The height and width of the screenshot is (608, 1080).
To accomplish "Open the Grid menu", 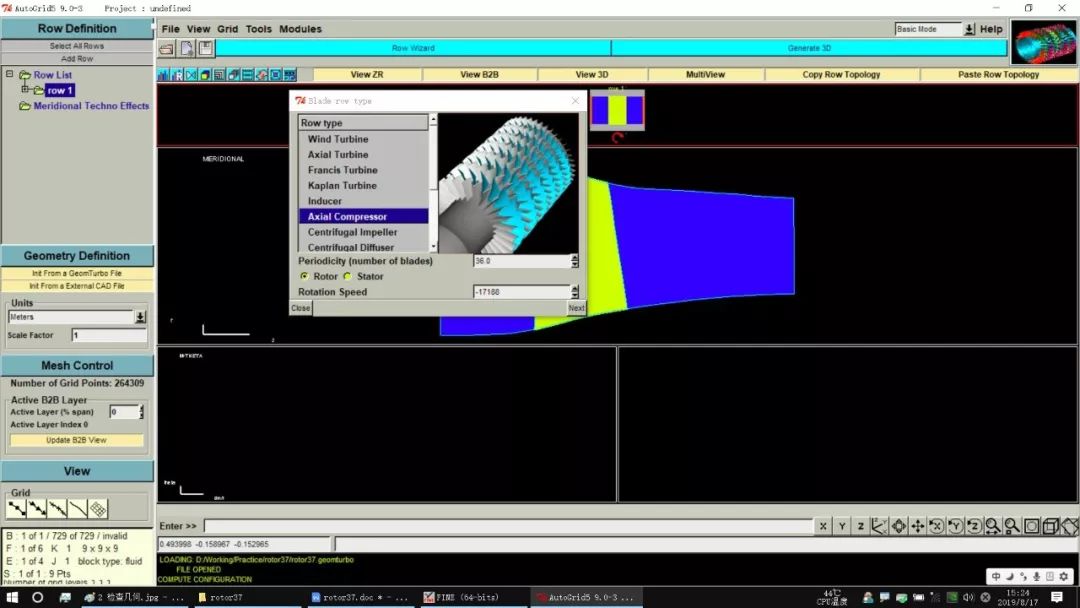I will tap(227, 29).
